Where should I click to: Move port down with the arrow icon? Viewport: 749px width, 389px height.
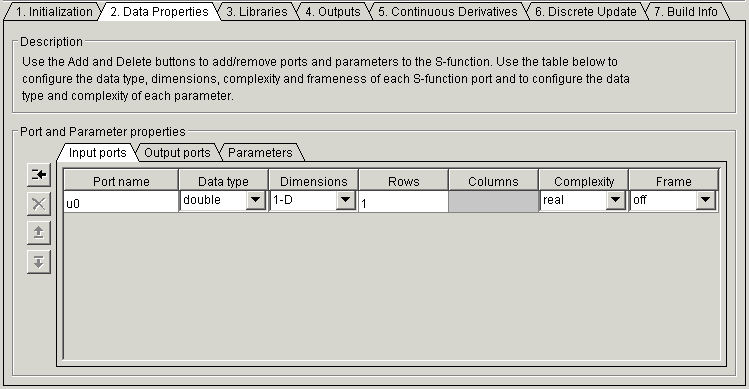click(x=39, y=262)
